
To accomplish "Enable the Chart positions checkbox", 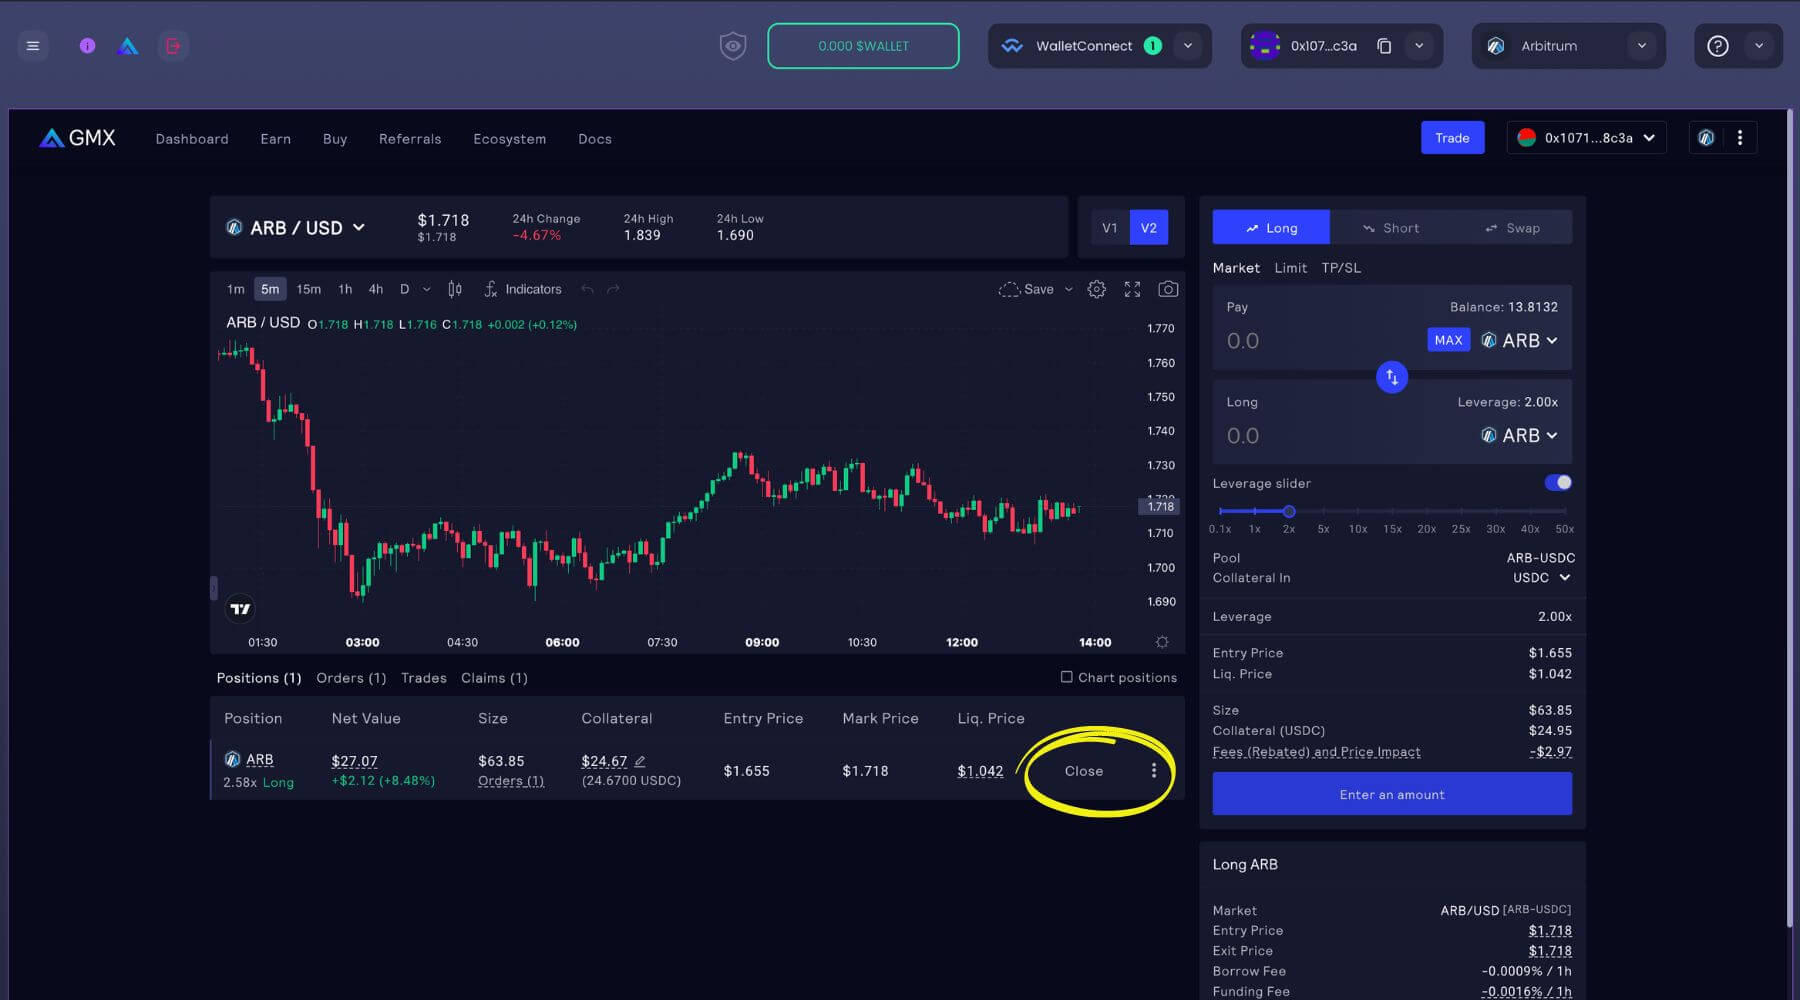I will pos(1066,677).
